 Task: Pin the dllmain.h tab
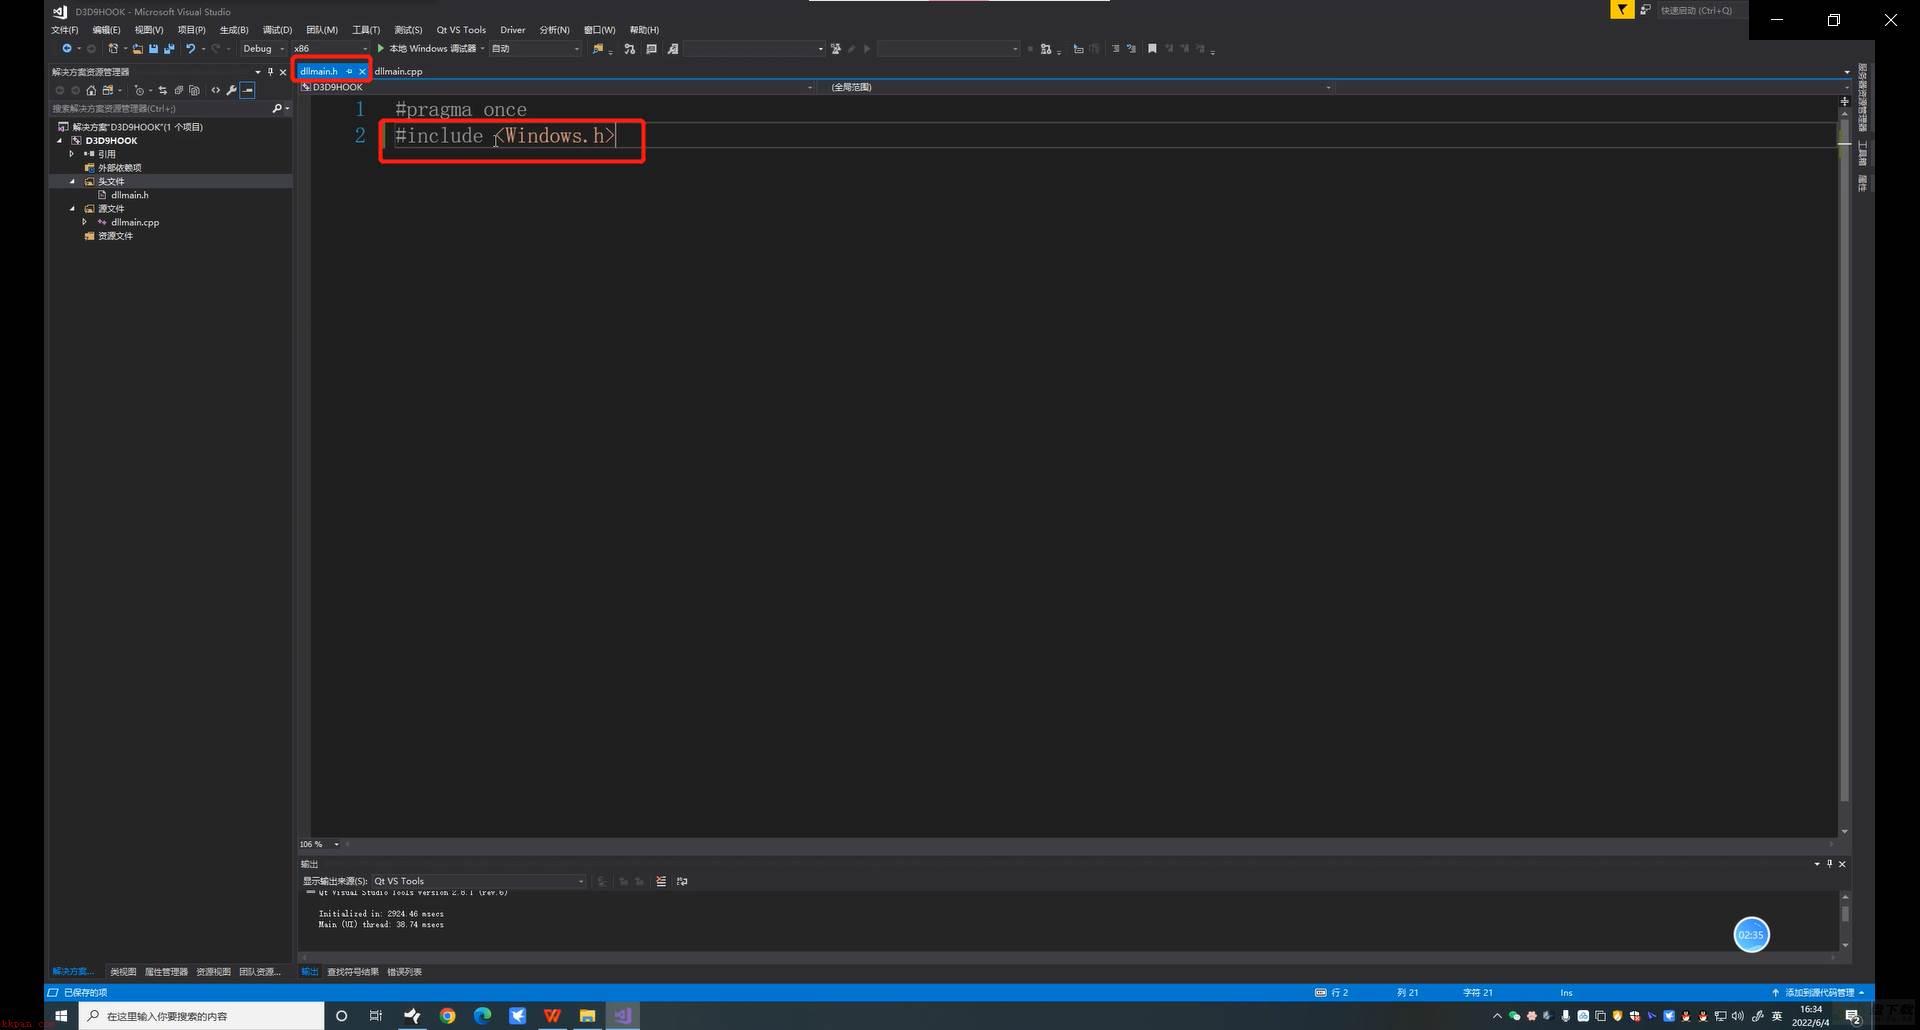click(x=349, y=71)
